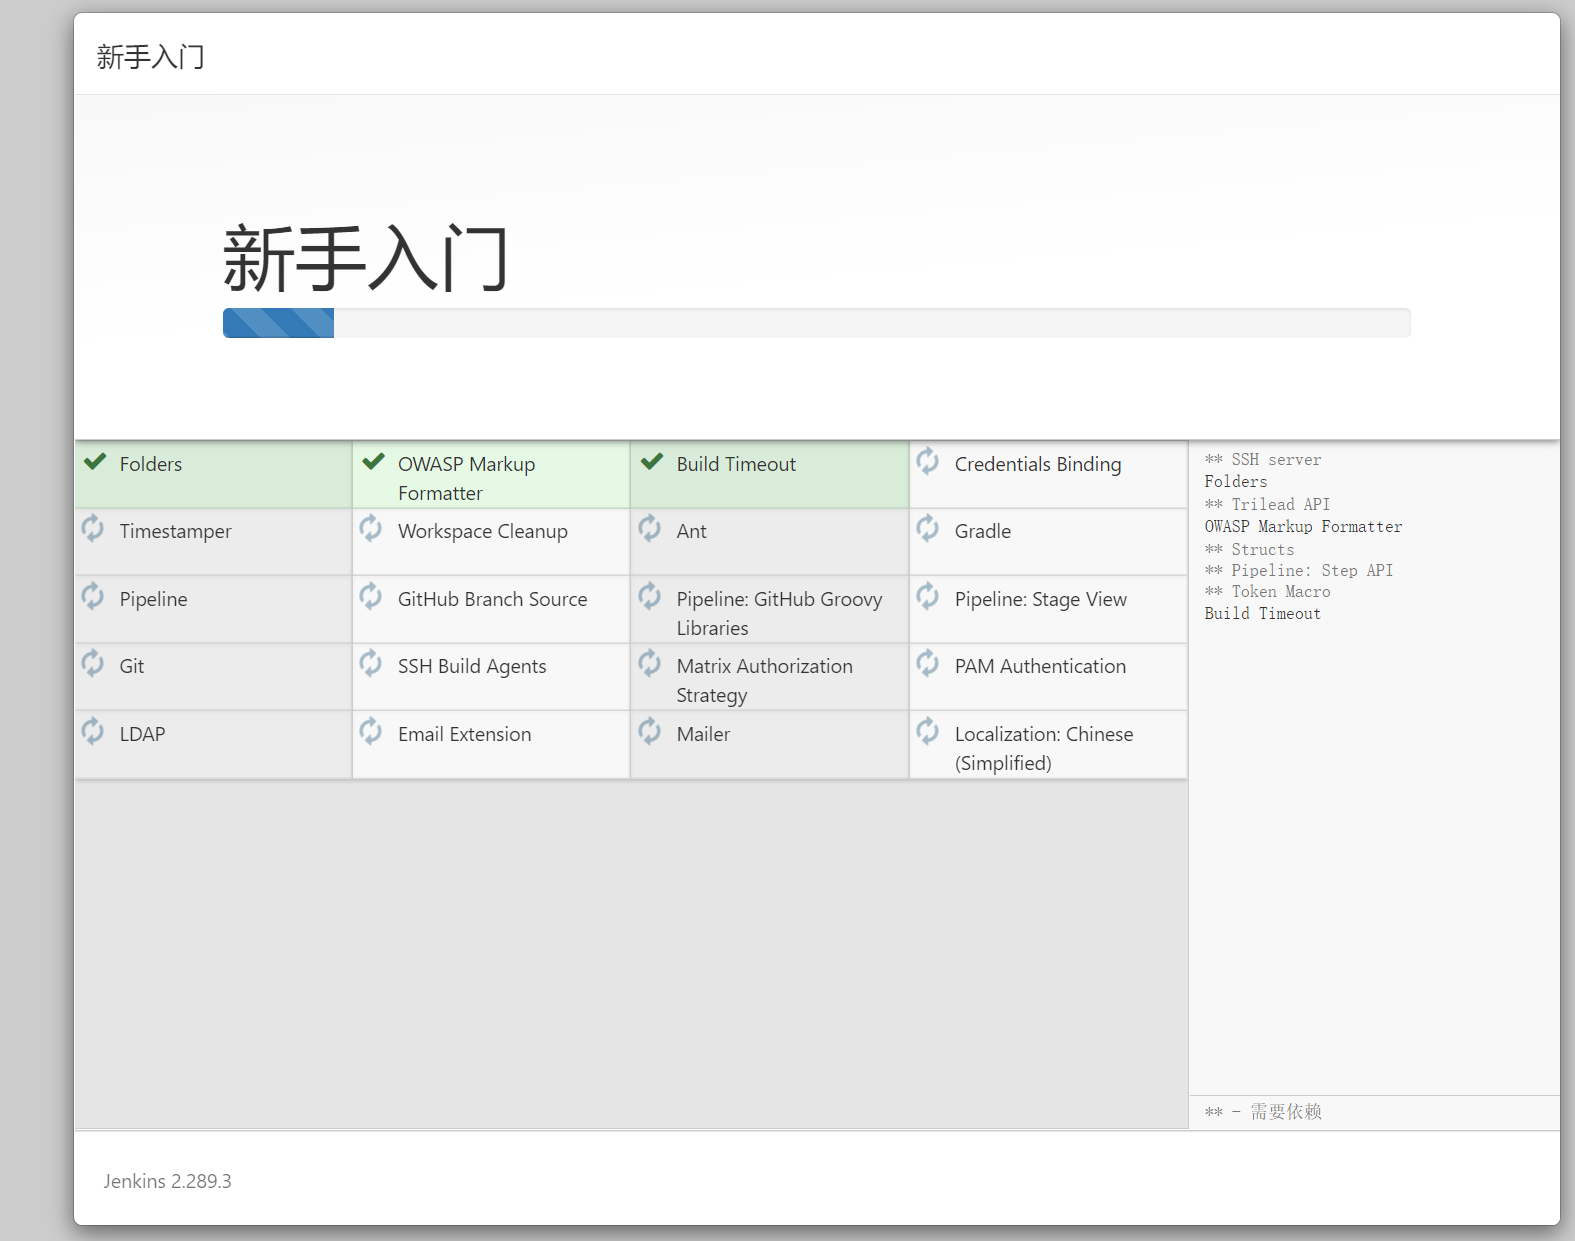This screenshot has height=1241, width=1575.
Task: Select the PAM Authentication plugin name
Action: point(1040,666)
